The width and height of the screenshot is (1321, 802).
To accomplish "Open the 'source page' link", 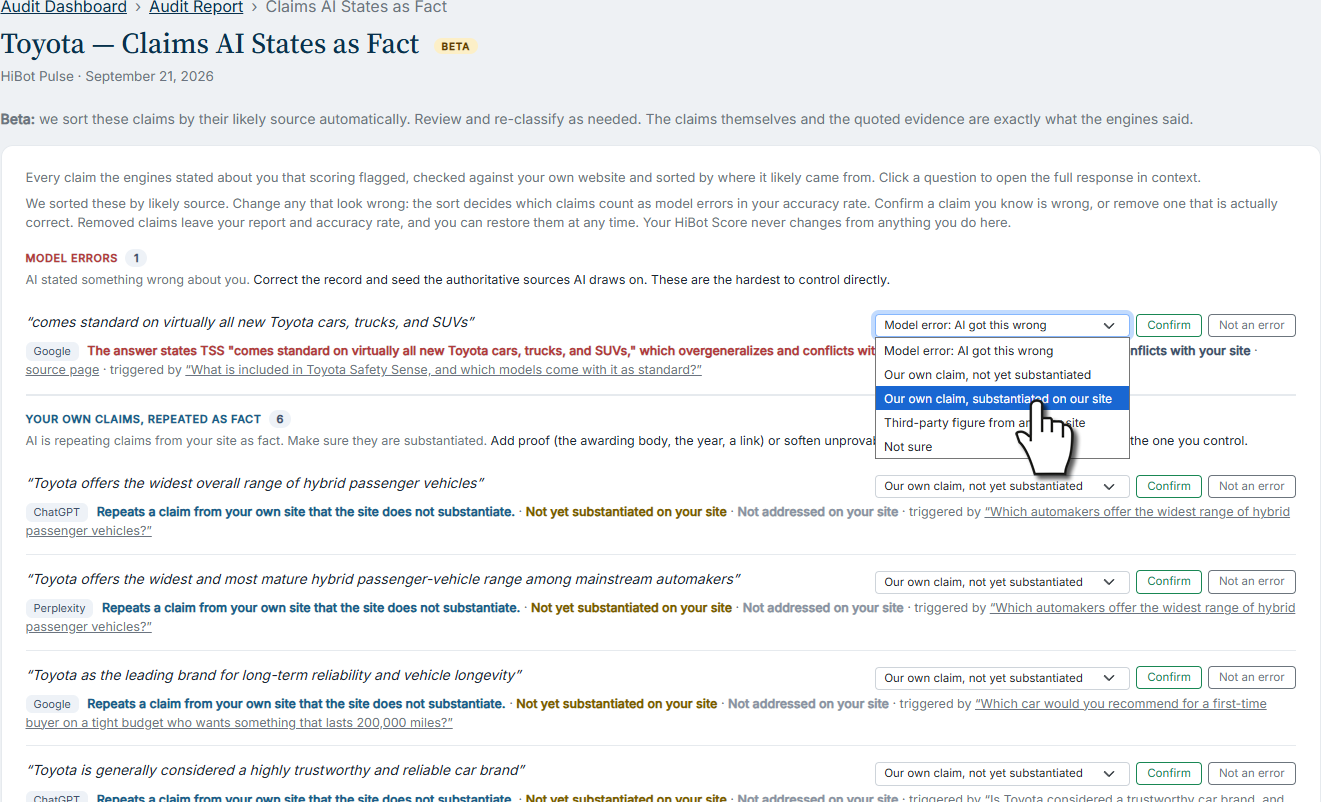I will 63,370.
